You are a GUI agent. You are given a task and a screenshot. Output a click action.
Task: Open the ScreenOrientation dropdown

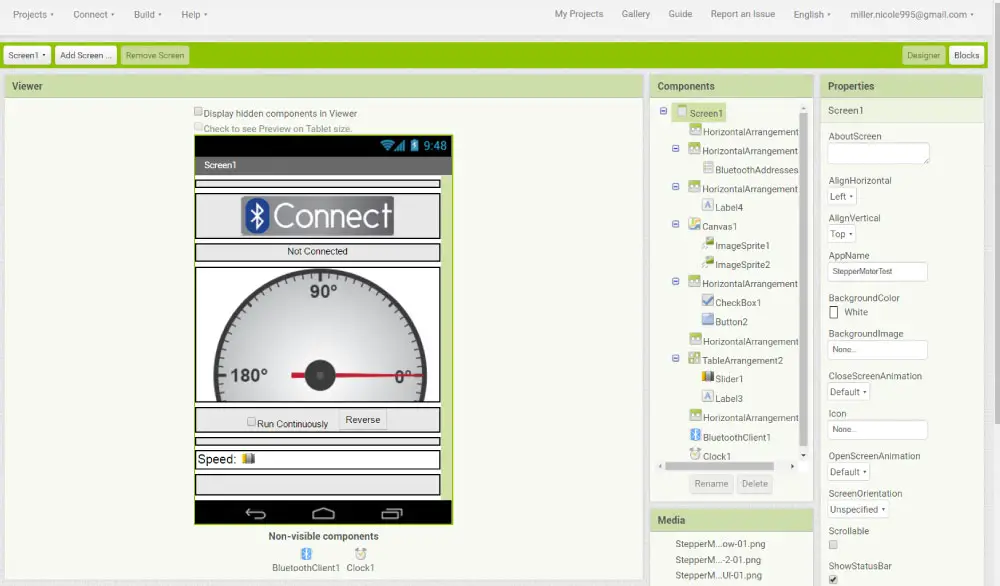[x=857, y=509]
